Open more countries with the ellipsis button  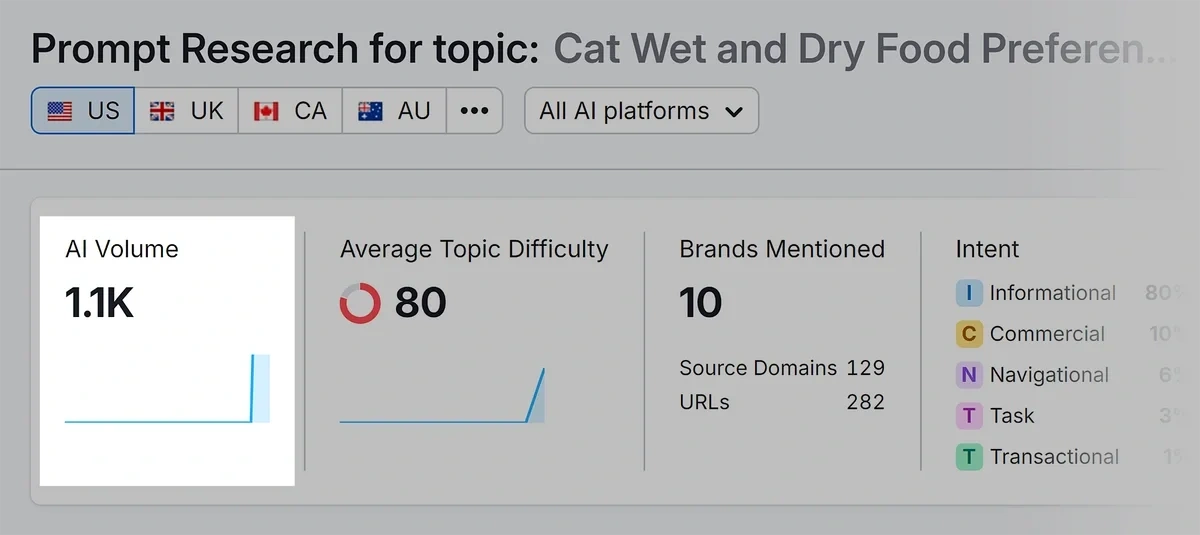pos(474,111)
